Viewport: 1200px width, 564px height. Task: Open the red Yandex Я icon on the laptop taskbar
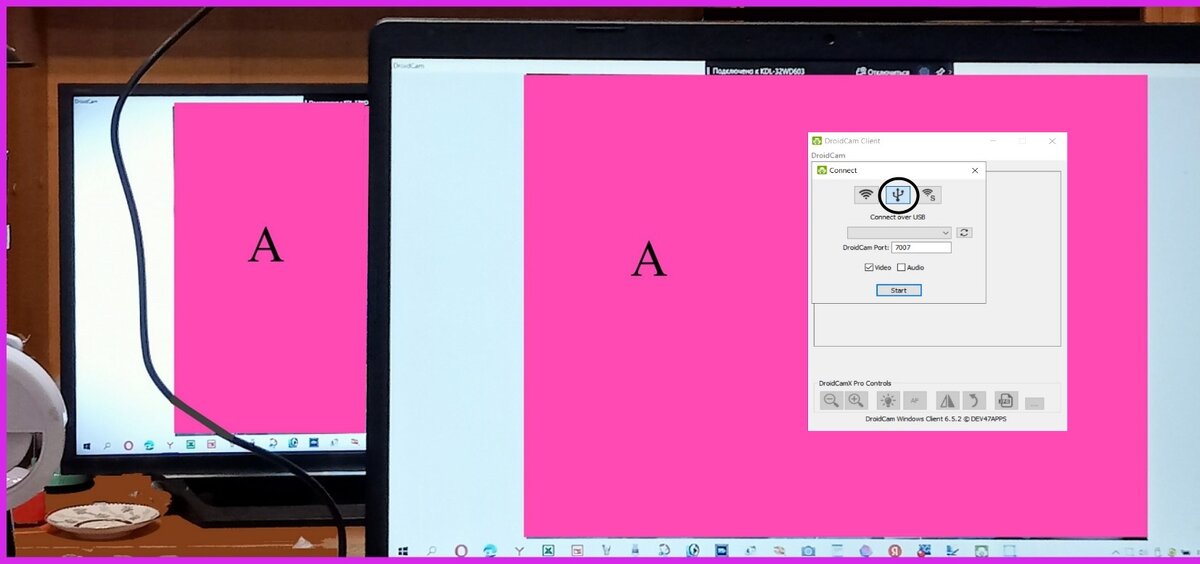pyautogui.click(x=895, y=550)
